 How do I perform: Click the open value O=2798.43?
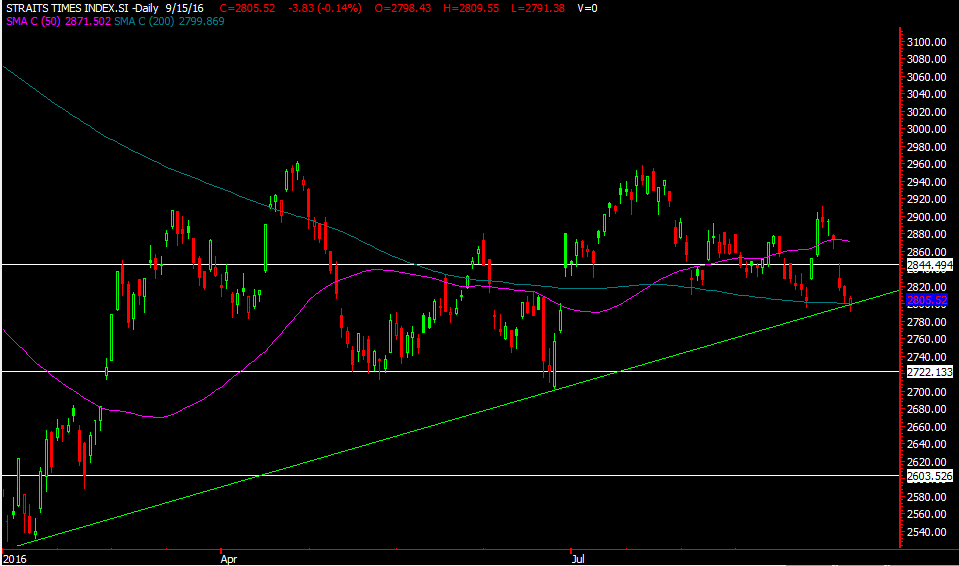tap(403, 9)
